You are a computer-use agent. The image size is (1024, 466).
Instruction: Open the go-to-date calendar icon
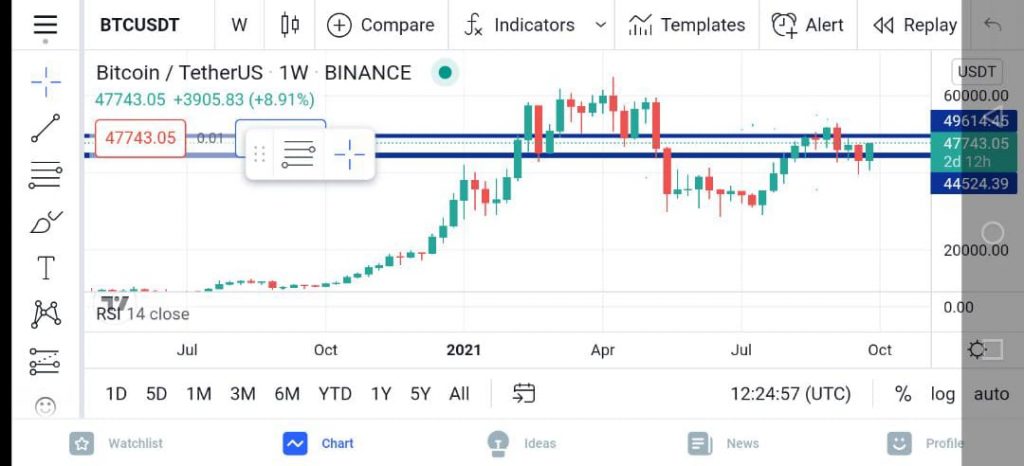(x=524, y=393)
